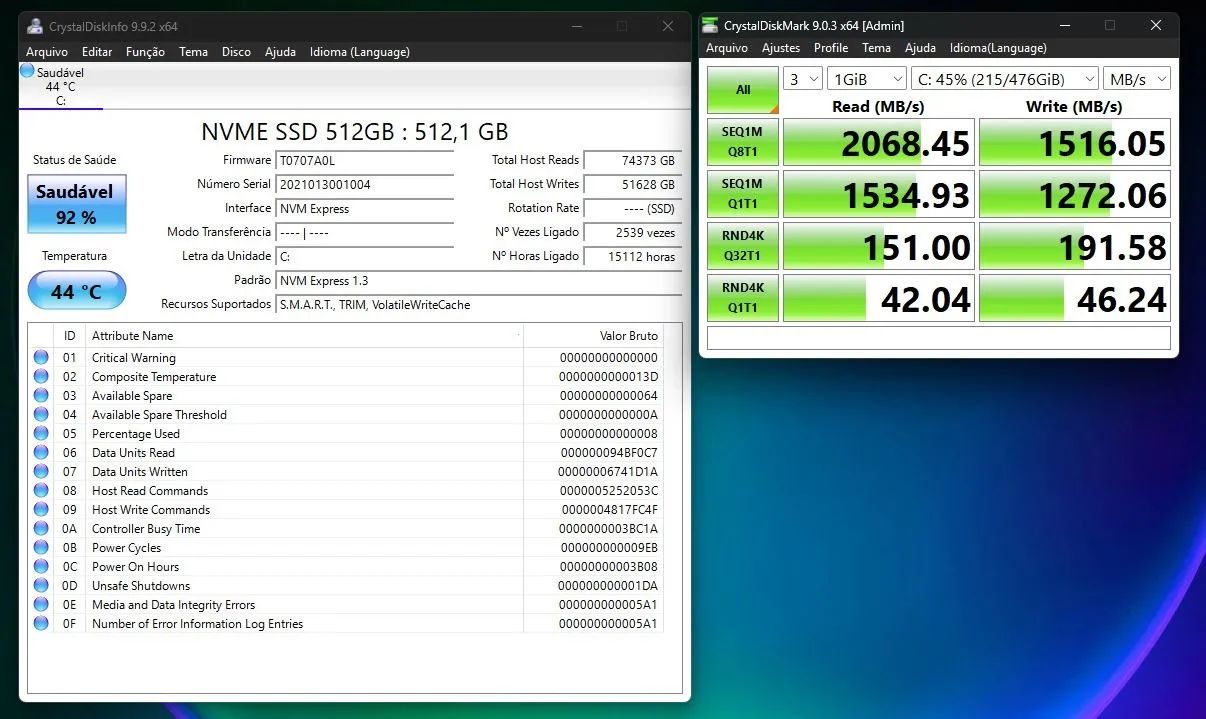Click status orb for Media and Data Integrity Errors
The image size is (1206, 719).
pyautogui.click(x=41, y=604)
